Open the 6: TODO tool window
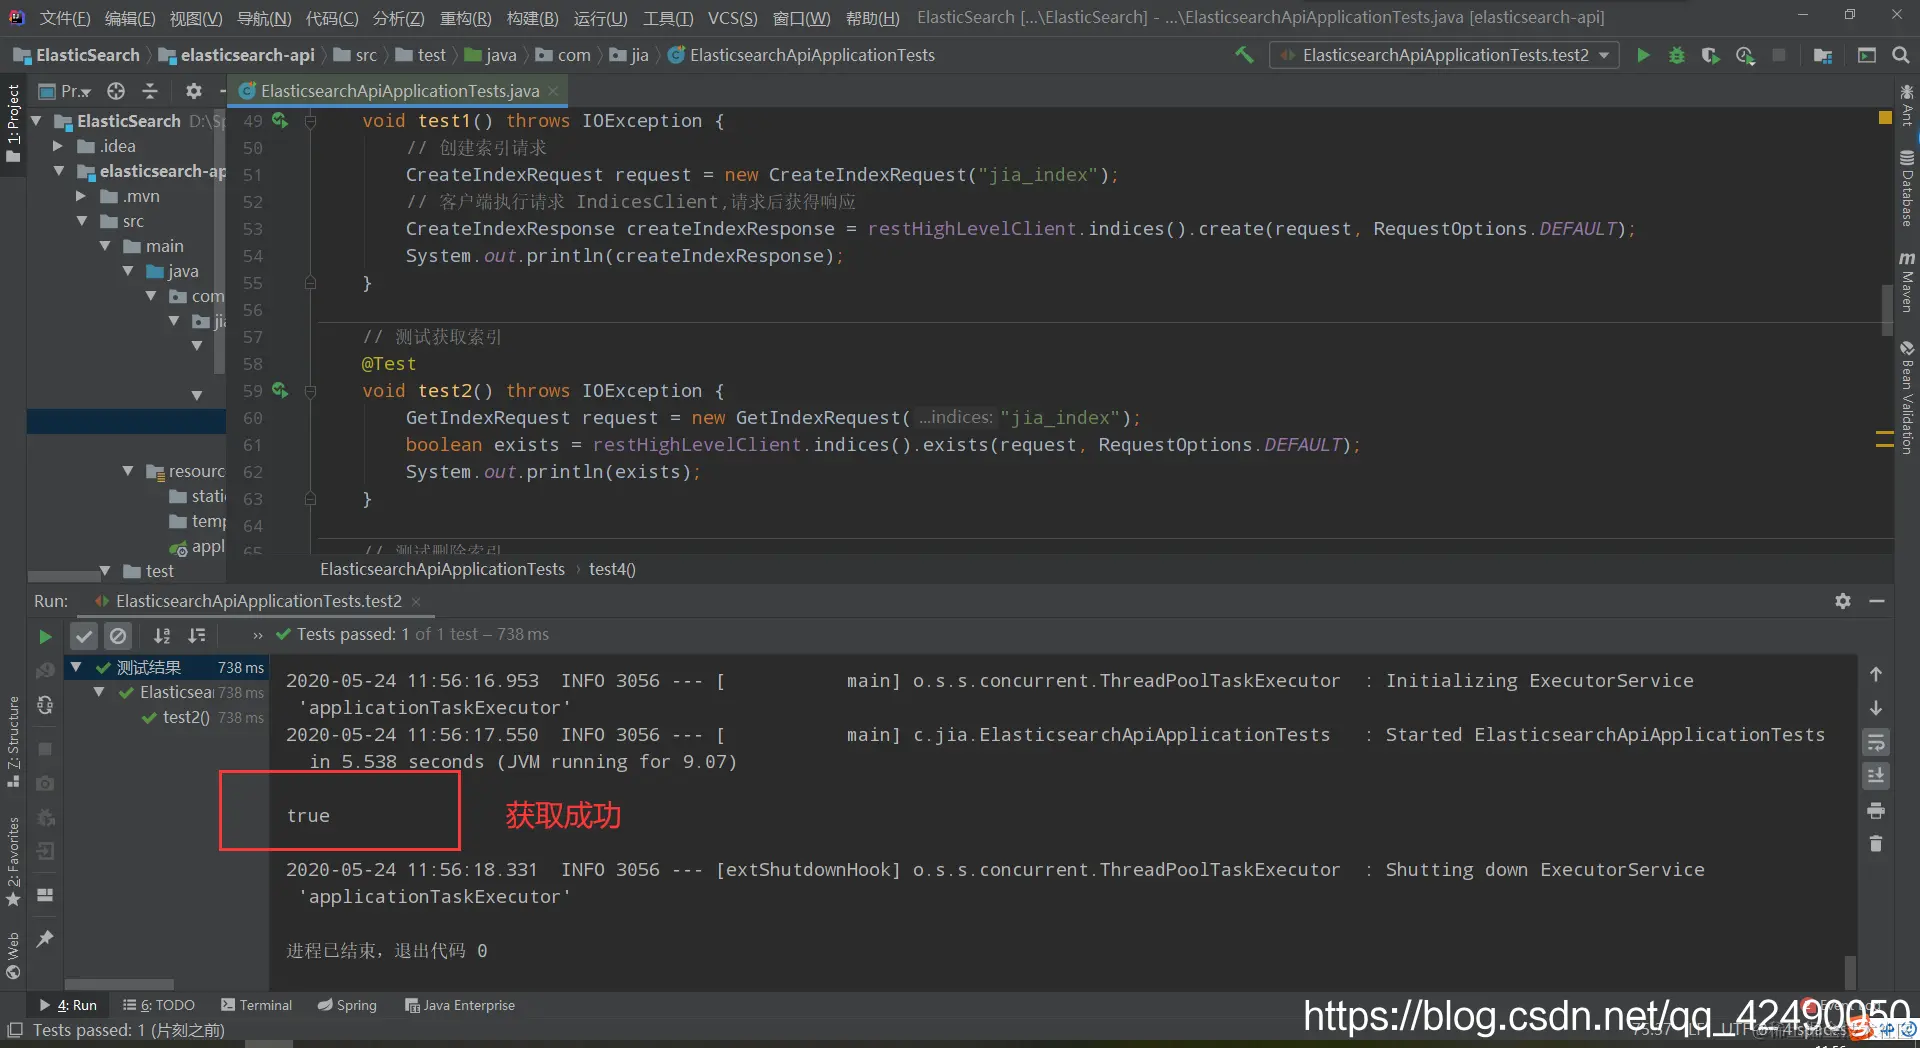1920x1048 pixels. click(x=159, y=1005)
